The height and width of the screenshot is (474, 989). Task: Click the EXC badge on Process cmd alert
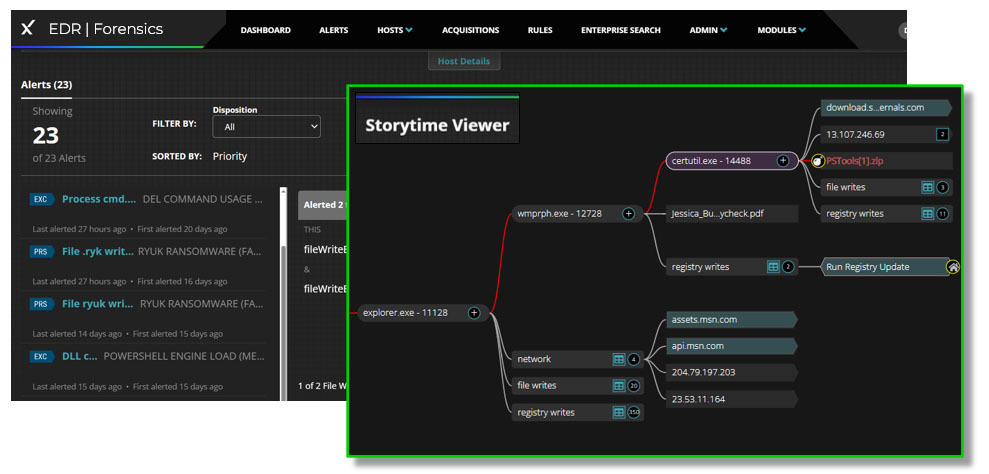point(40,199)
